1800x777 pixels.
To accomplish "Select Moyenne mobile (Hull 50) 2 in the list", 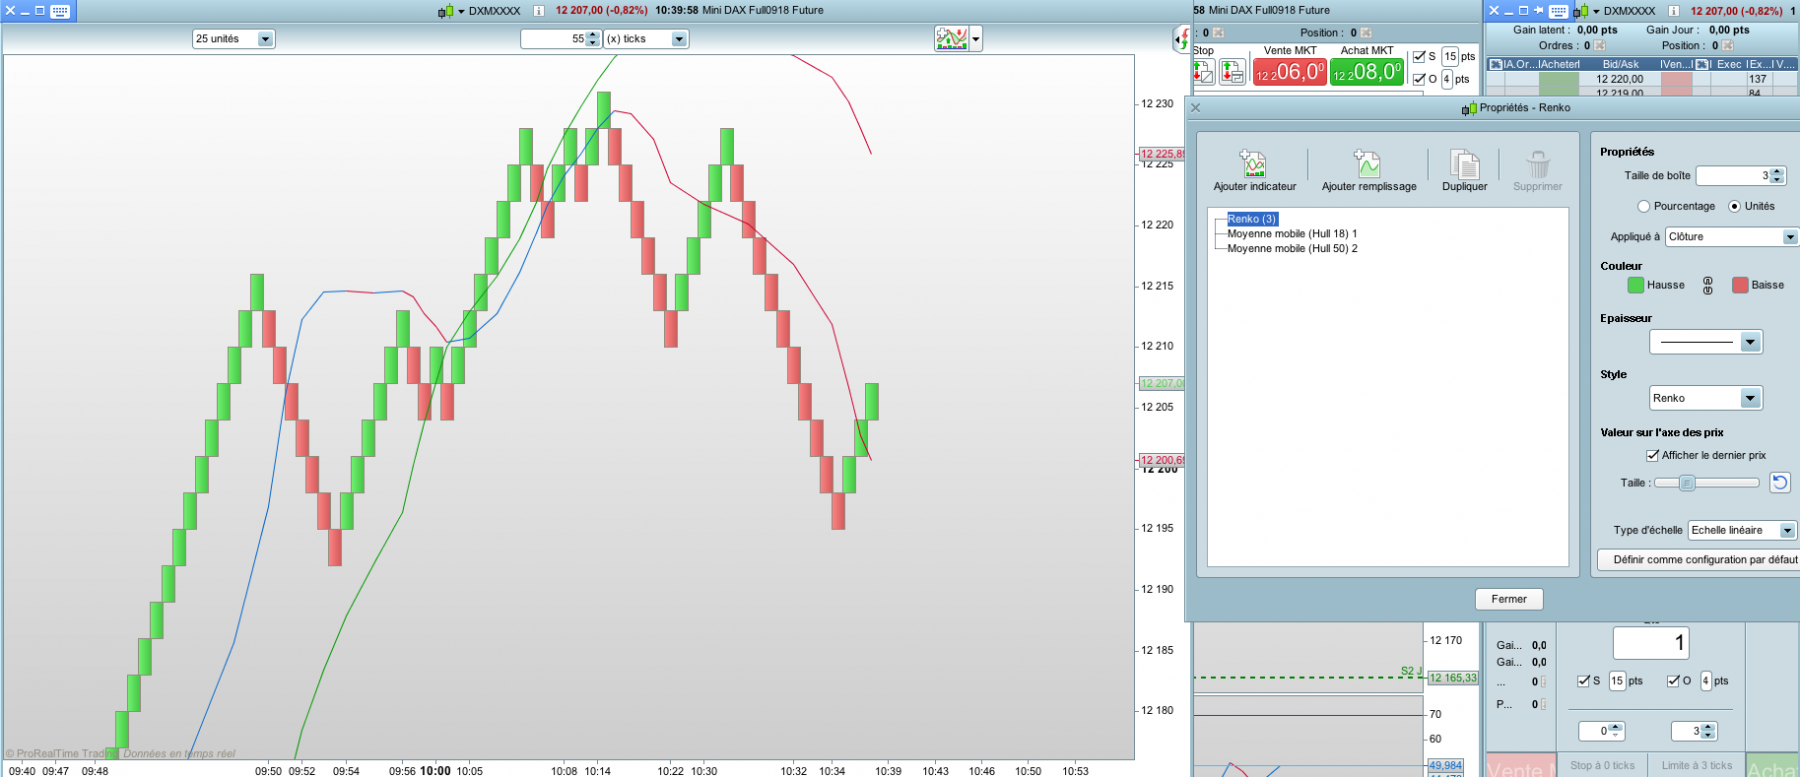I will (x=1292, y=249).
